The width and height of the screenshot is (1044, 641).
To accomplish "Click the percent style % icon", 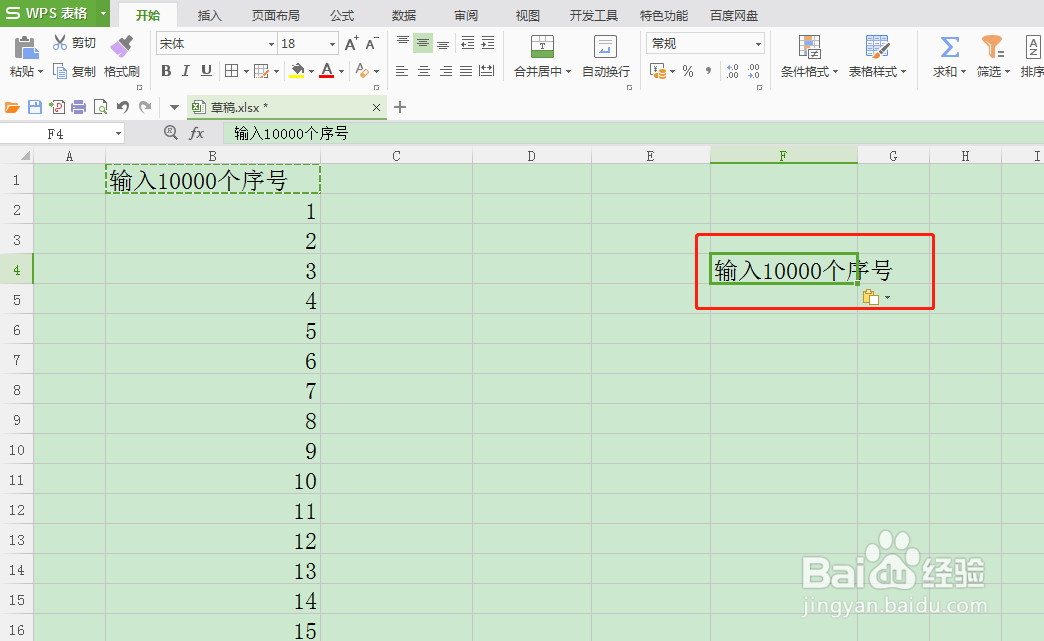I will coord(686,72).
